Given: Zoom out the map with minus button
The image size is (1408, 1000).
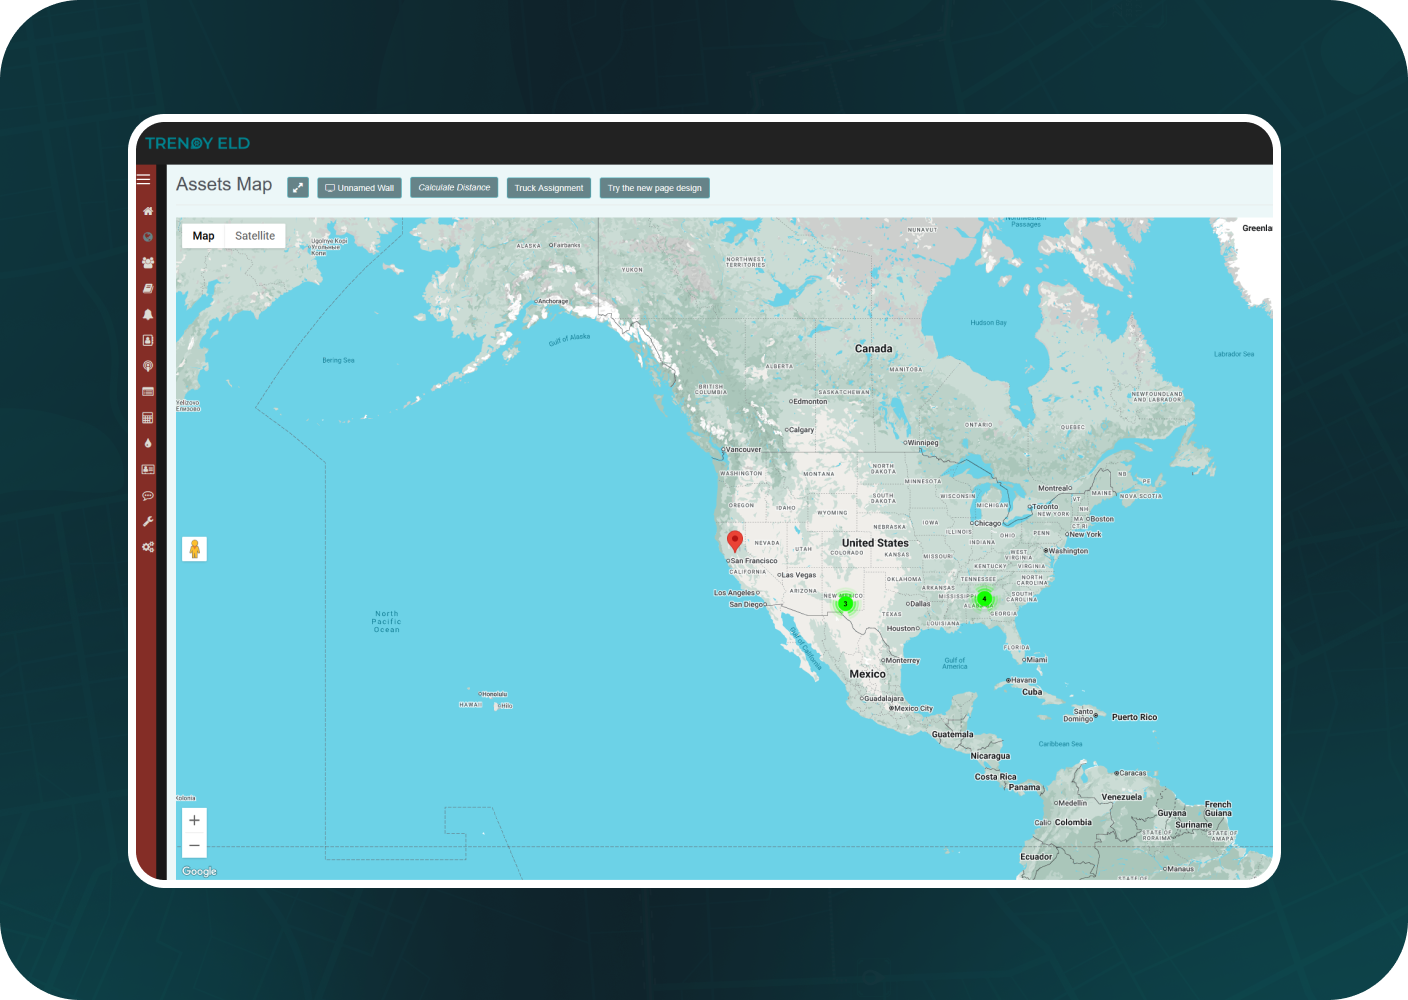Looking at the screenshot, I should click(x=194, y=846).
